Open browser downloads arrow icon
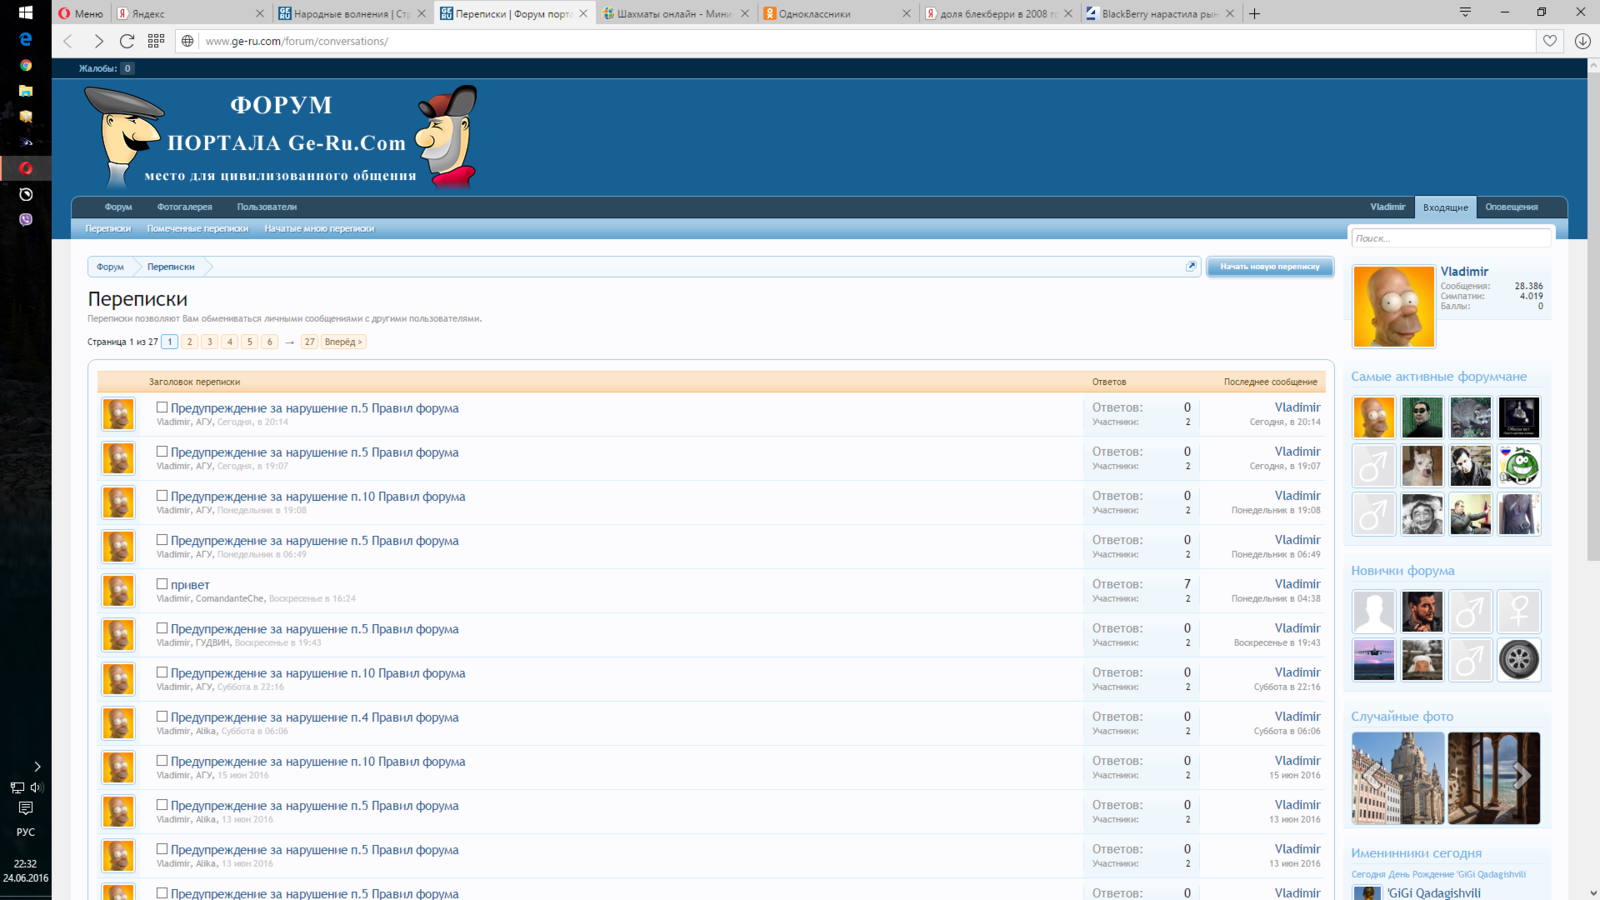The image size is (1600, 900). click(x=1582, y=41)
